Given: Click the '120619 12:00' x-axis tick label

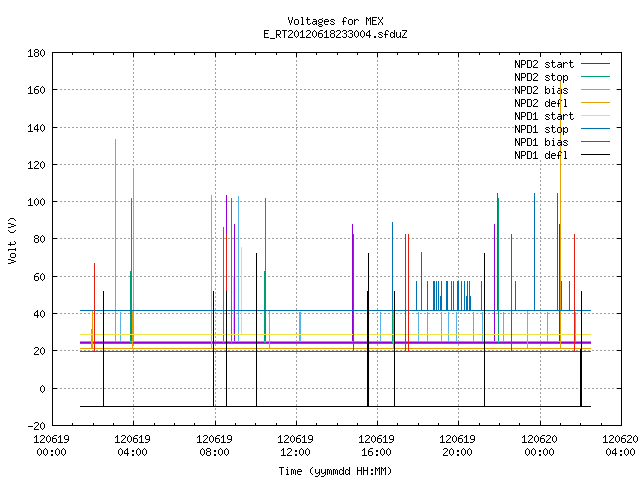Looking at the screenshot, I should pyautogui.click(x=295, y=446).
